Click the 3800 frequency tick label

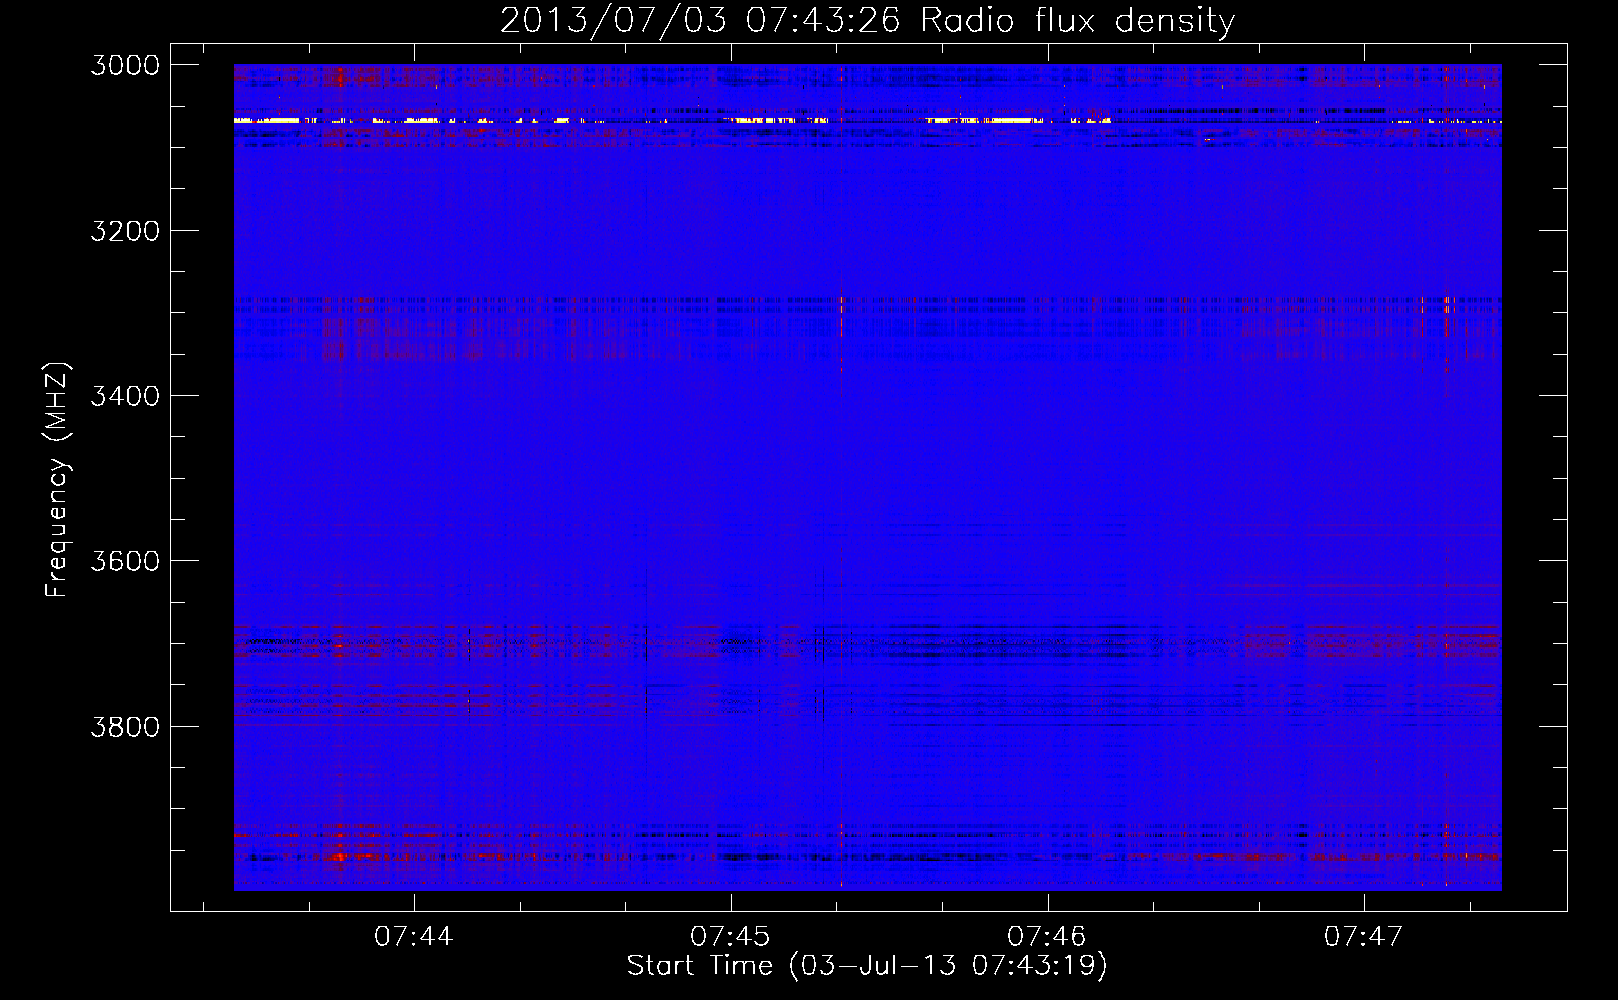(x=125, y=727)
